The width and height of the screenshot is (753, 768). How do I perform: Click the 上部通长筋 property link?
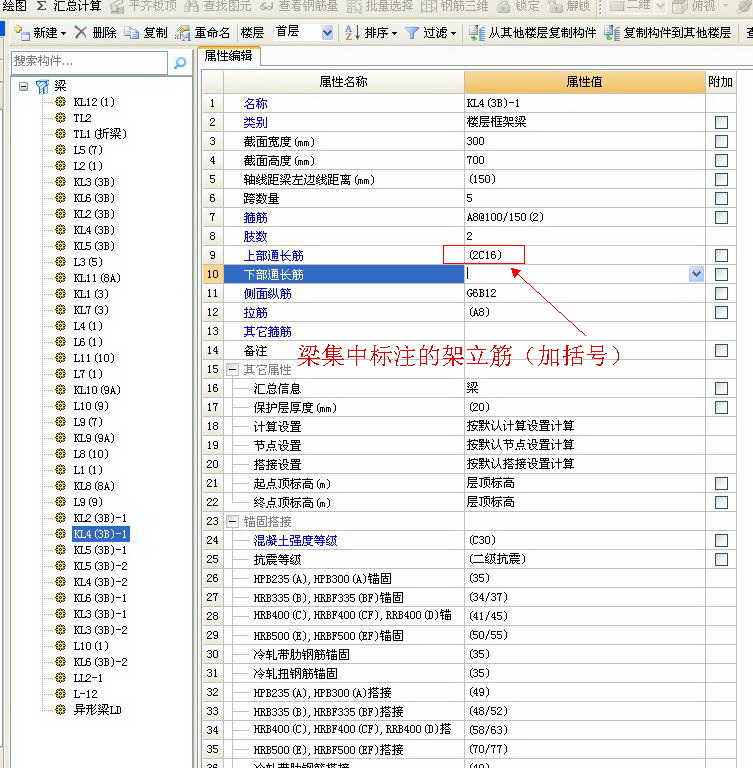273,256
